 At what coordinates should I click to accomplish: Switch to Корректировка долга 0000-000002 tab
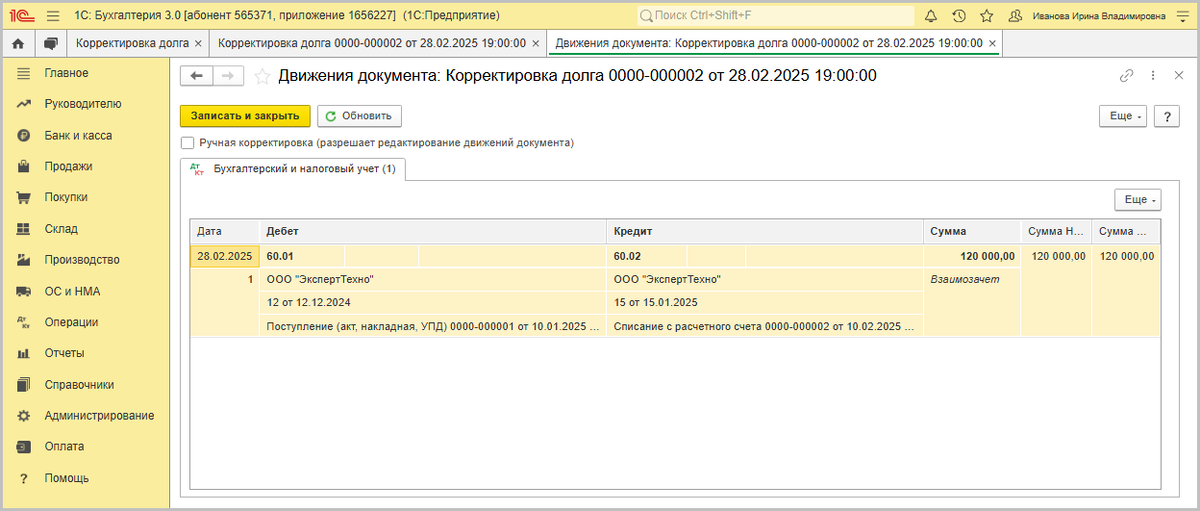pyautogui.click(x=371, y=44)
